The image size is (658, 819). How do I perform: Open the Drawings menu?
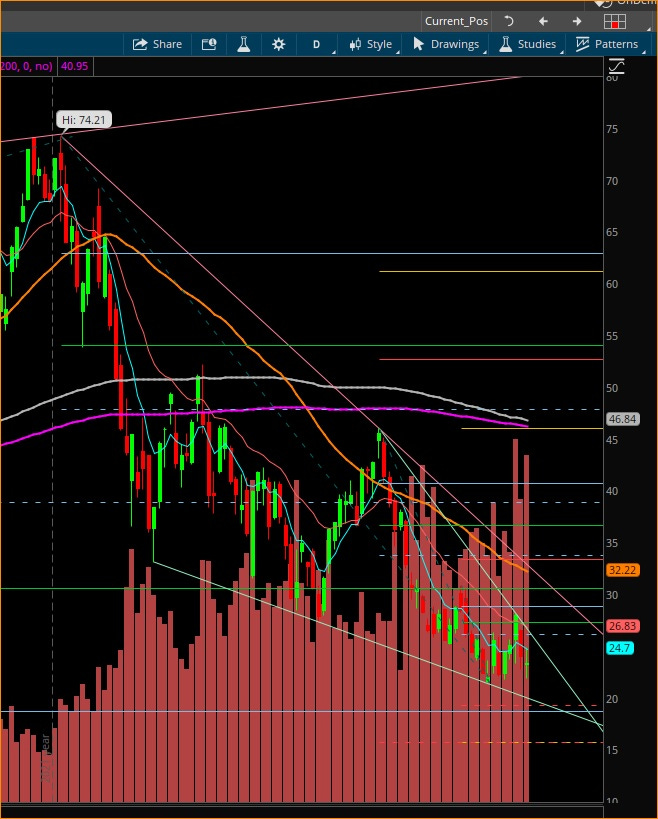446,44
